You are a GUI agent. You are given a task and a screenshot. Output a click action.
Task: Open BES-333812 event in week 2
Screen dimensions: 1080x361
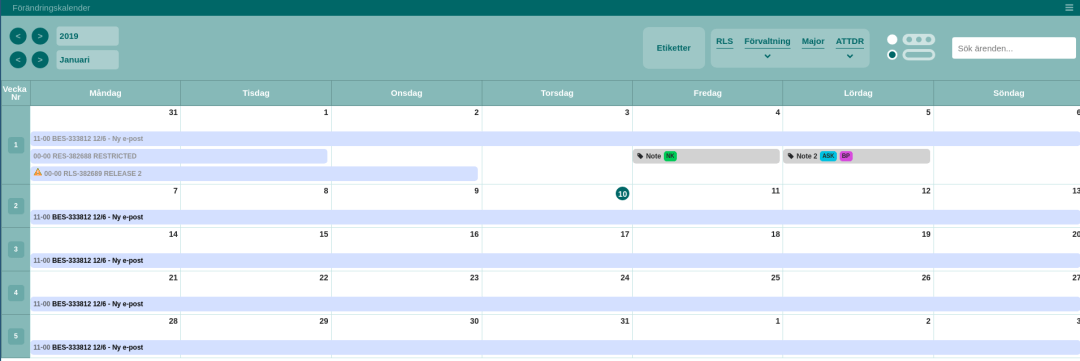(x=555, y=217)
